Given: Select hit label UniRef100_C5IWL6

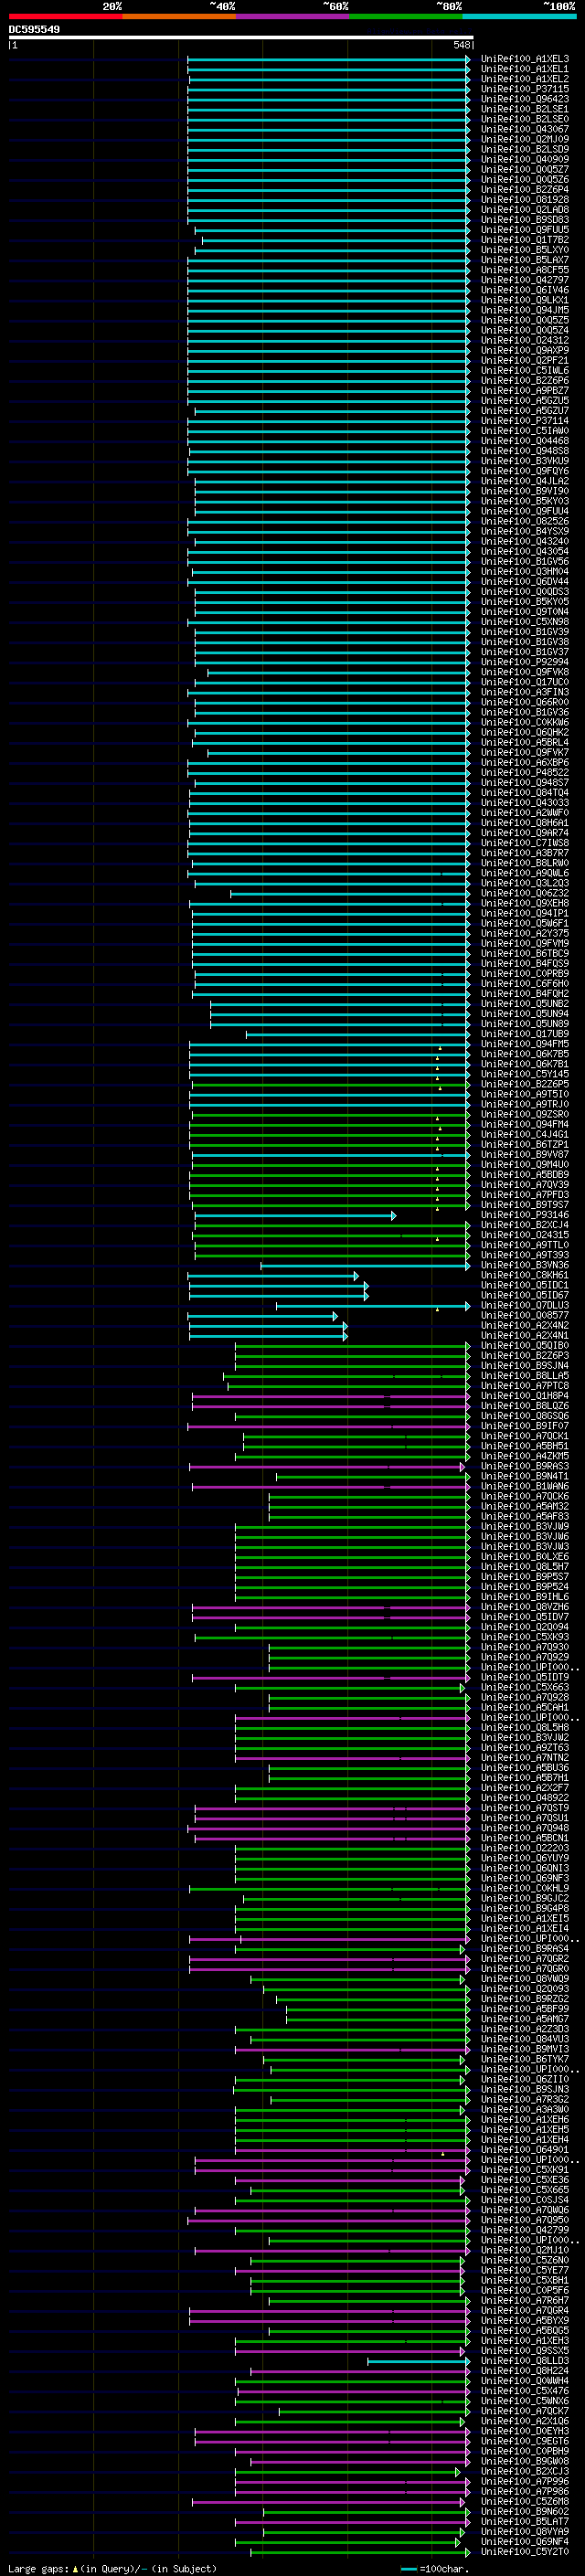Looking at the screenshot, I should point(525,370).
